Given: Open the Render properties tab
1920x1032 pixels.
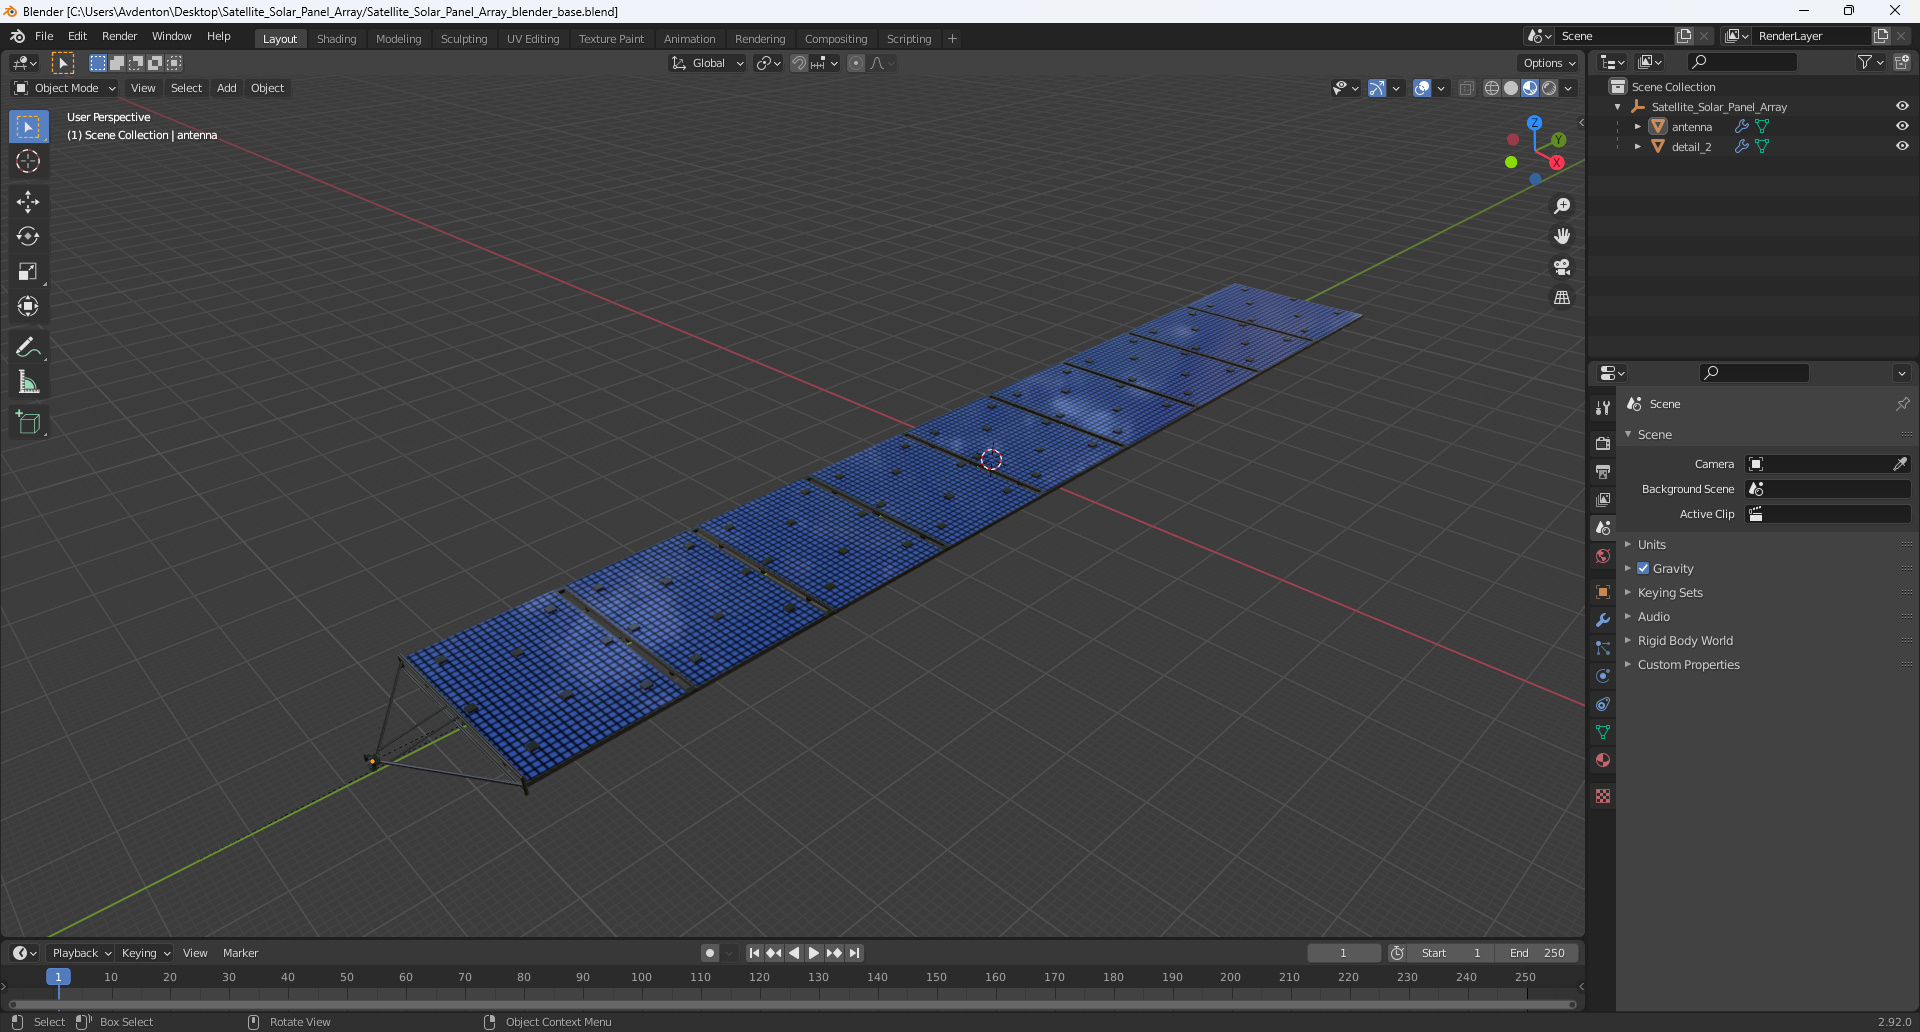Looking at the screenshot, I should [1603, 443].
